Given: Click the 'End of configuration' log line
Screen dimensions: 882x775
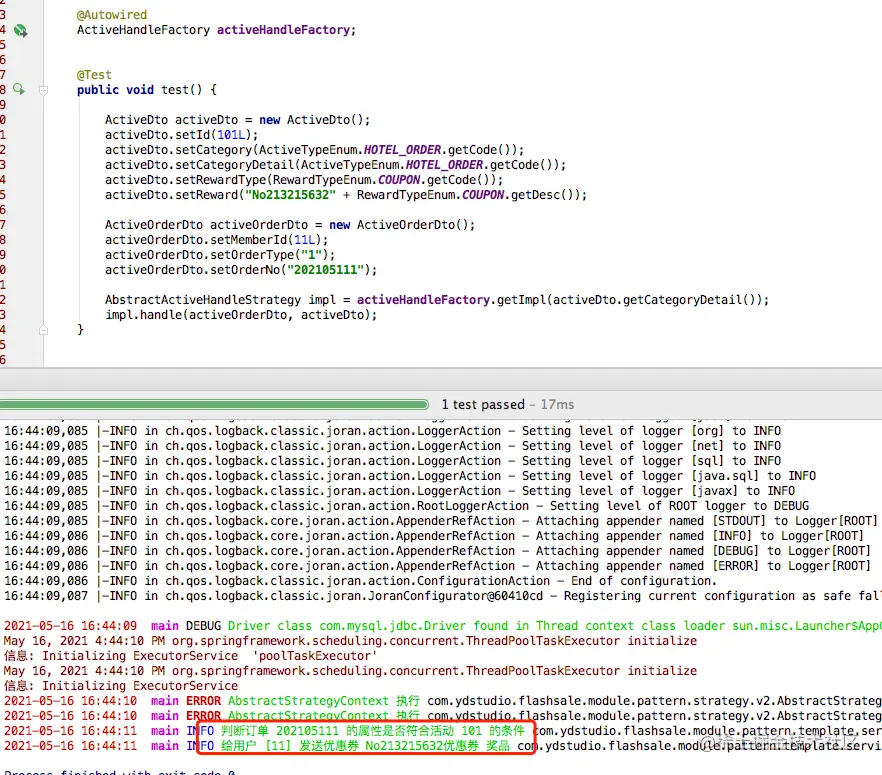Looking at the screenshot, I should [x=361, y=581].
